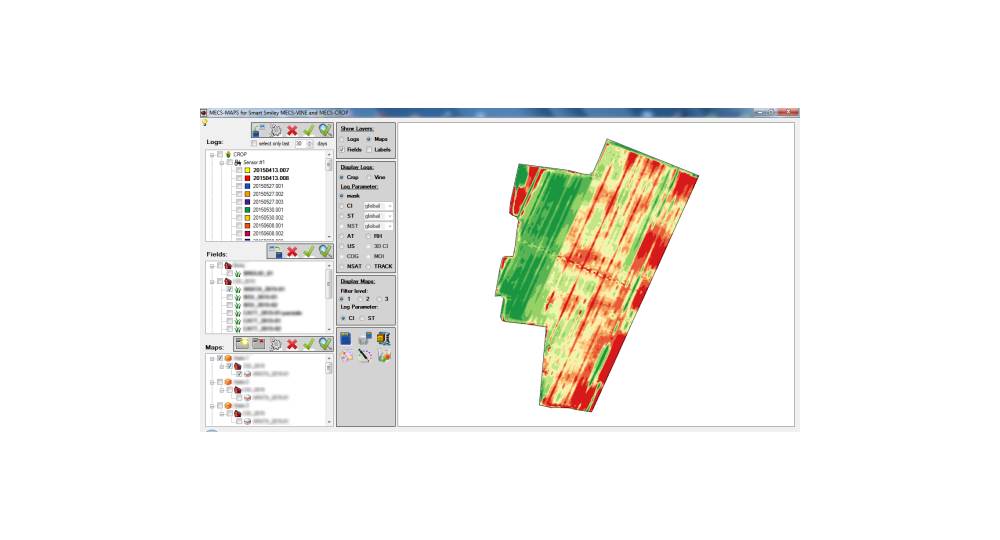This screenshot has height=540, width=1000.
Task: Click the magnifier check icon in Maps toolbar
Action: pos(325,344)
